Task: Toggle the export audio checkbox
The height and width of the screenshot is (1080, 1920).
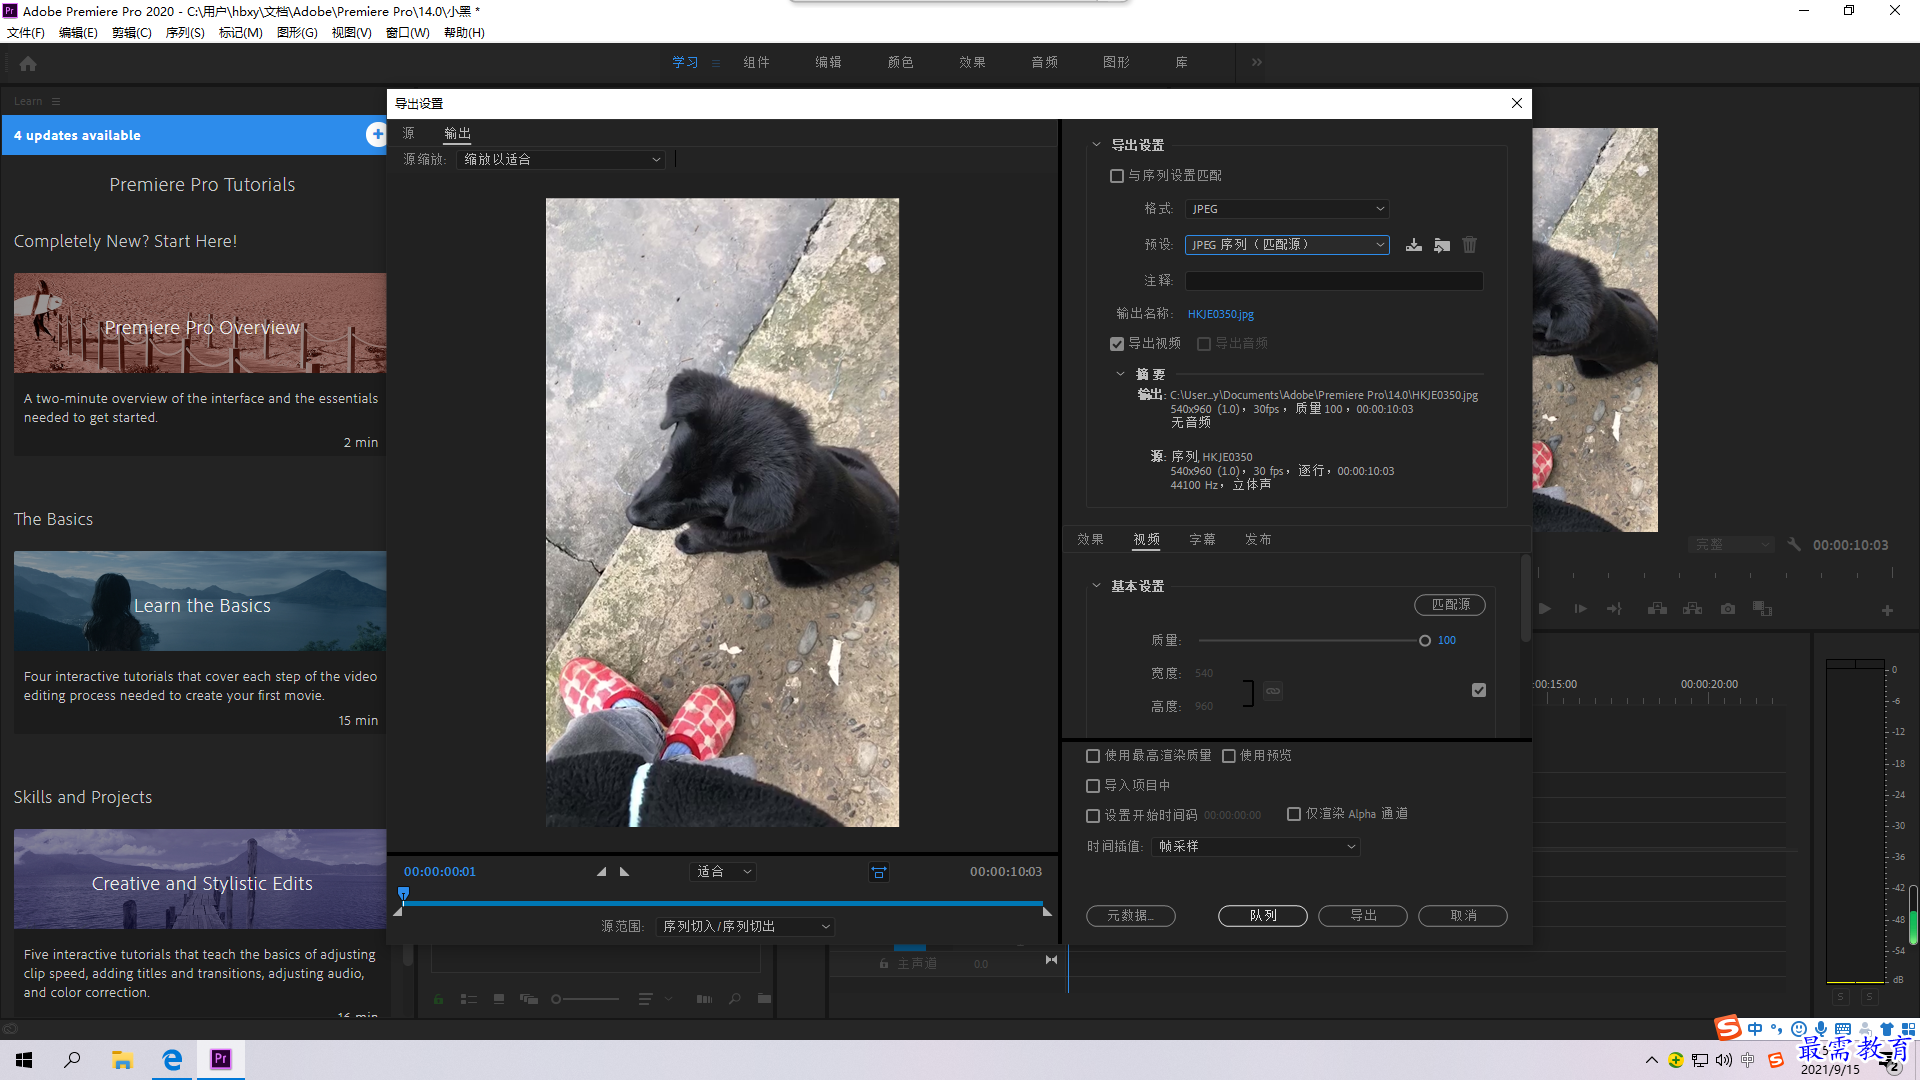Action: [1204, 344]
